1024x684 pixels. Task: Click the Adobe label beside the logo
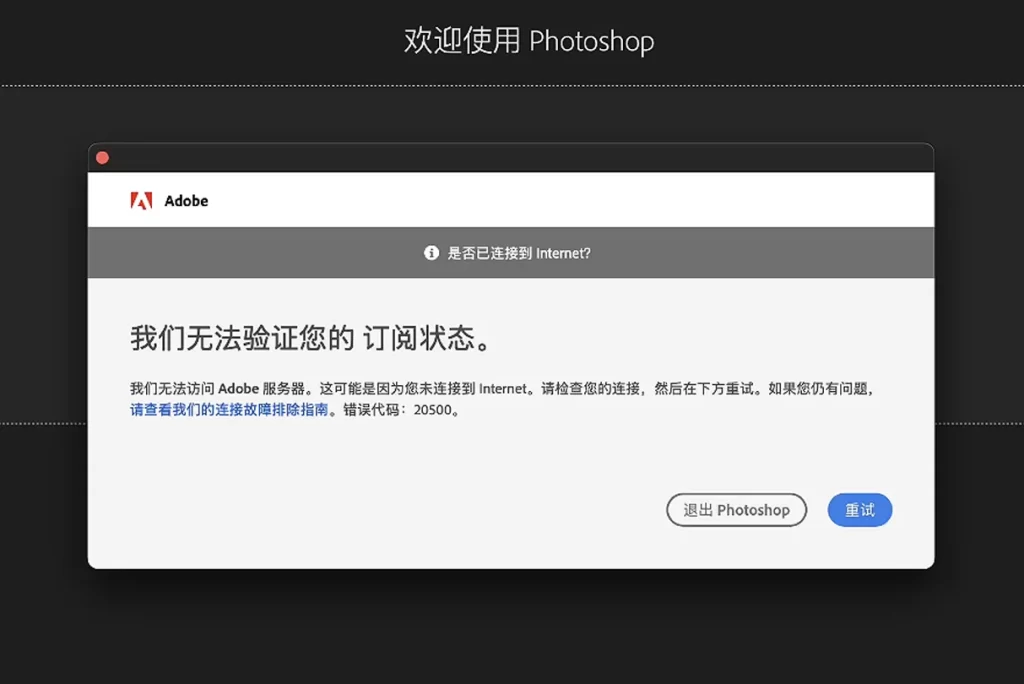point(185,200)
